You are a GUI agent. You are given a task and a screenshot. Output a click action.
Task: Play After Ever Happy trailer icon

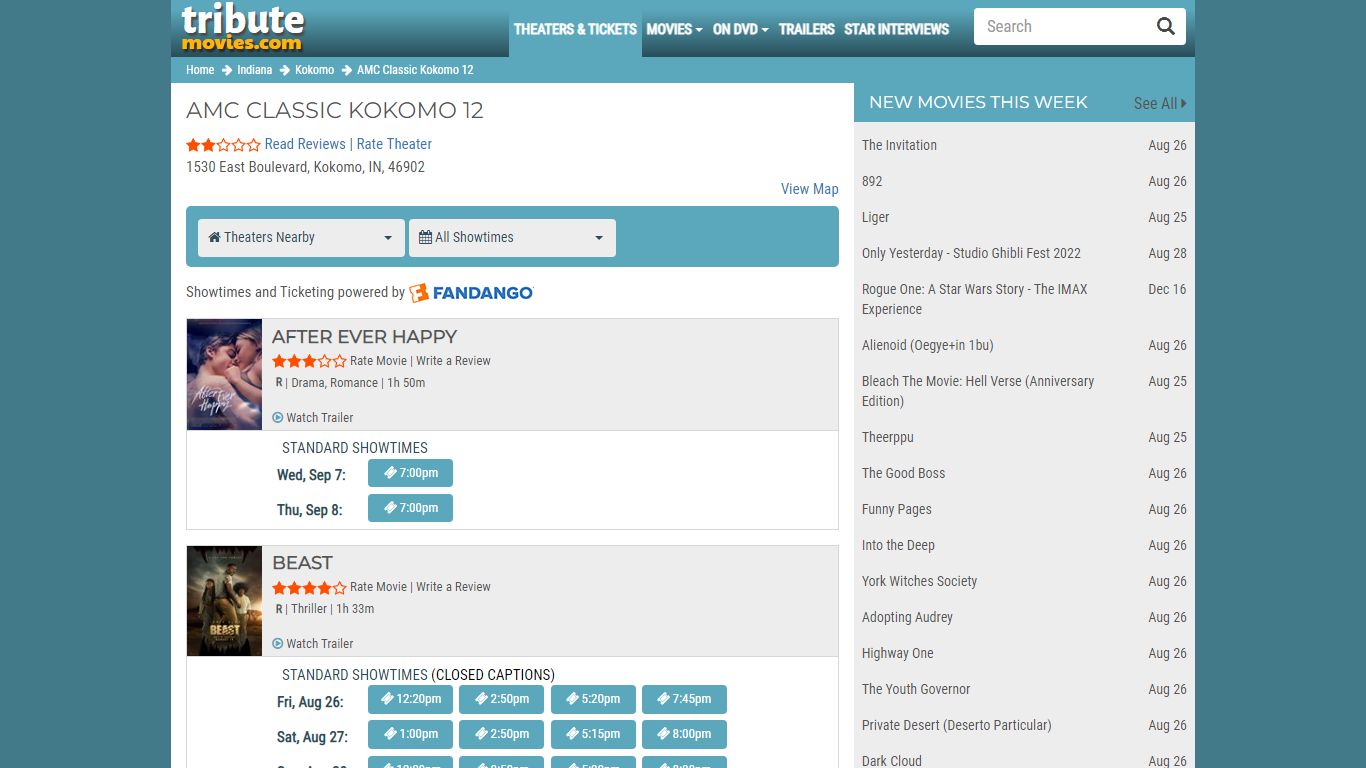(x=278, y=418)
